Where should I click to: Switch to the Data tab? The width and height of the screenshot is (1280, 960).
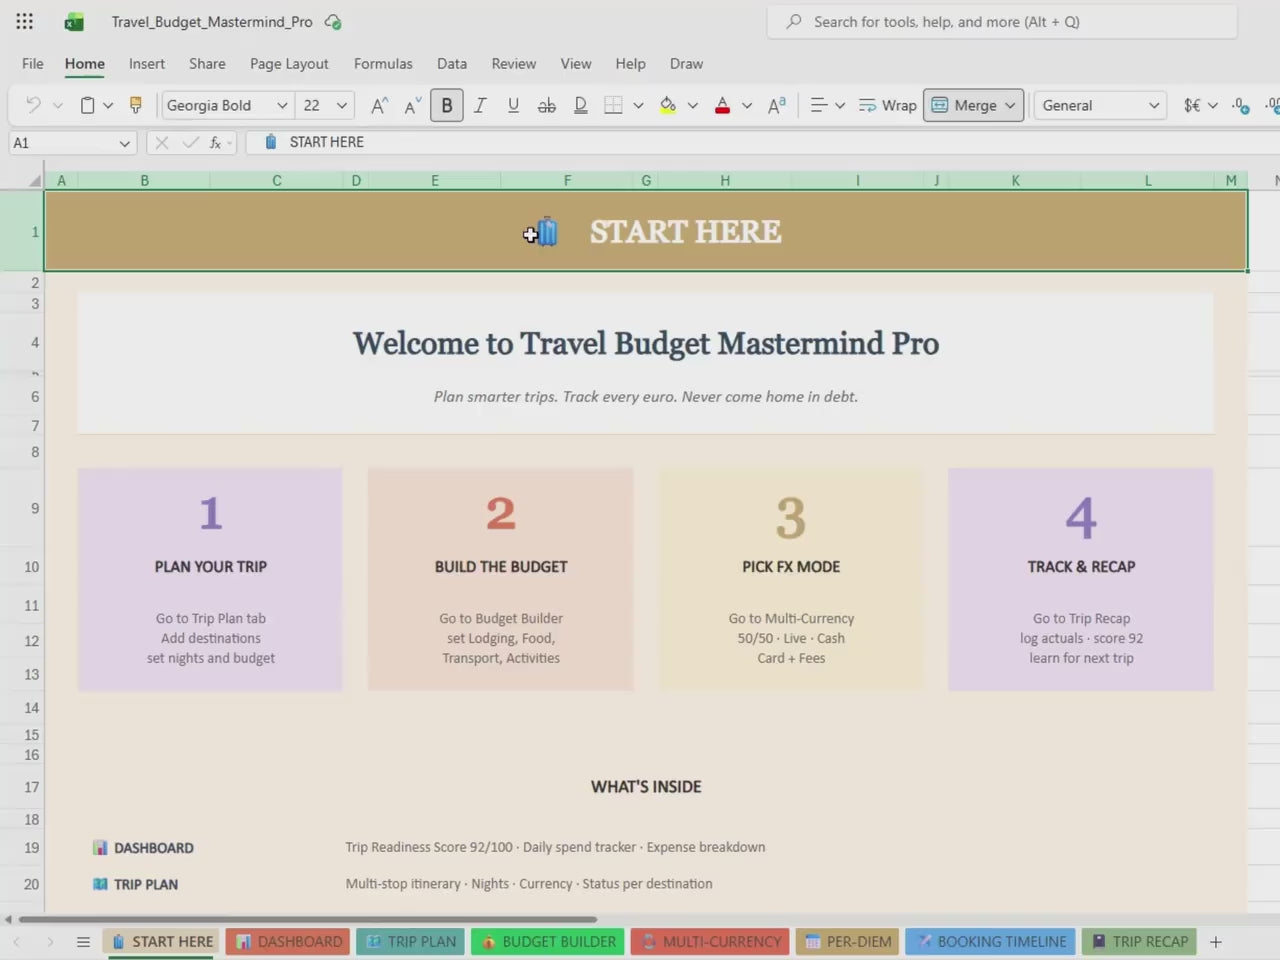tap(452, 63)
